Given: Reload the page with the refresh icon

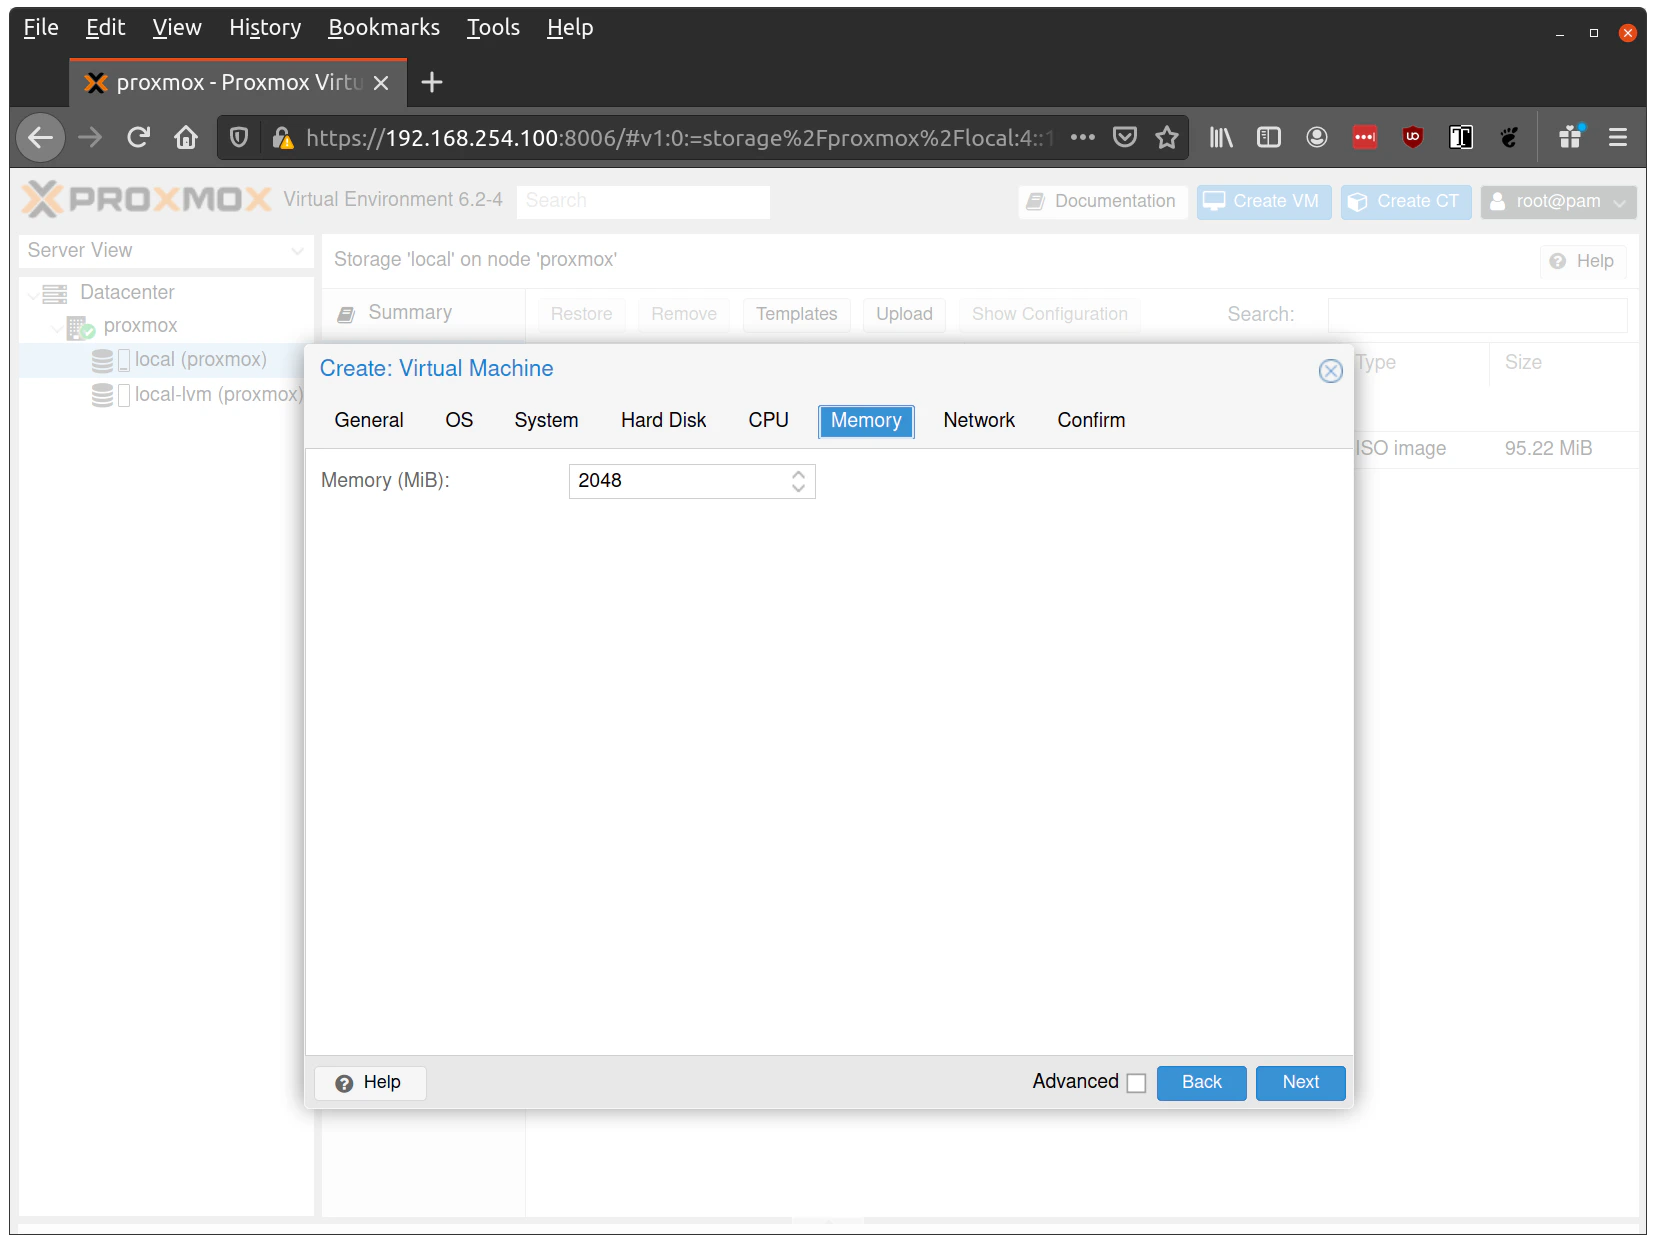Looking at the screenshot, I should 138,138.
